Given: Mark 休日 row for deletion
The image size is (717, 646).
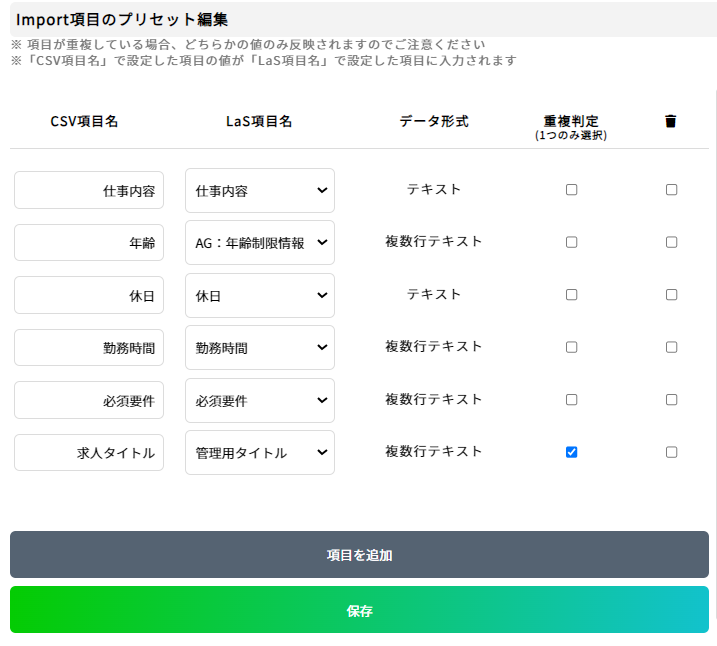Looking at the screenshot, I should tap(671, 294).
